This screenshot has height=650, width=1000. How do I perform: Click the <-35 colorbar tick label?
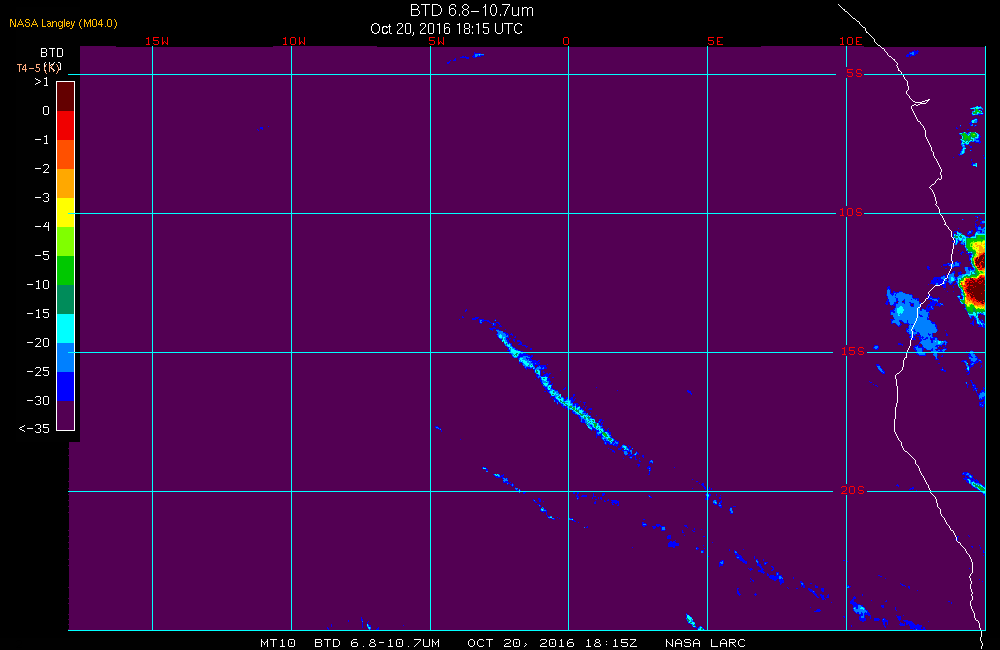coord(34,429)
